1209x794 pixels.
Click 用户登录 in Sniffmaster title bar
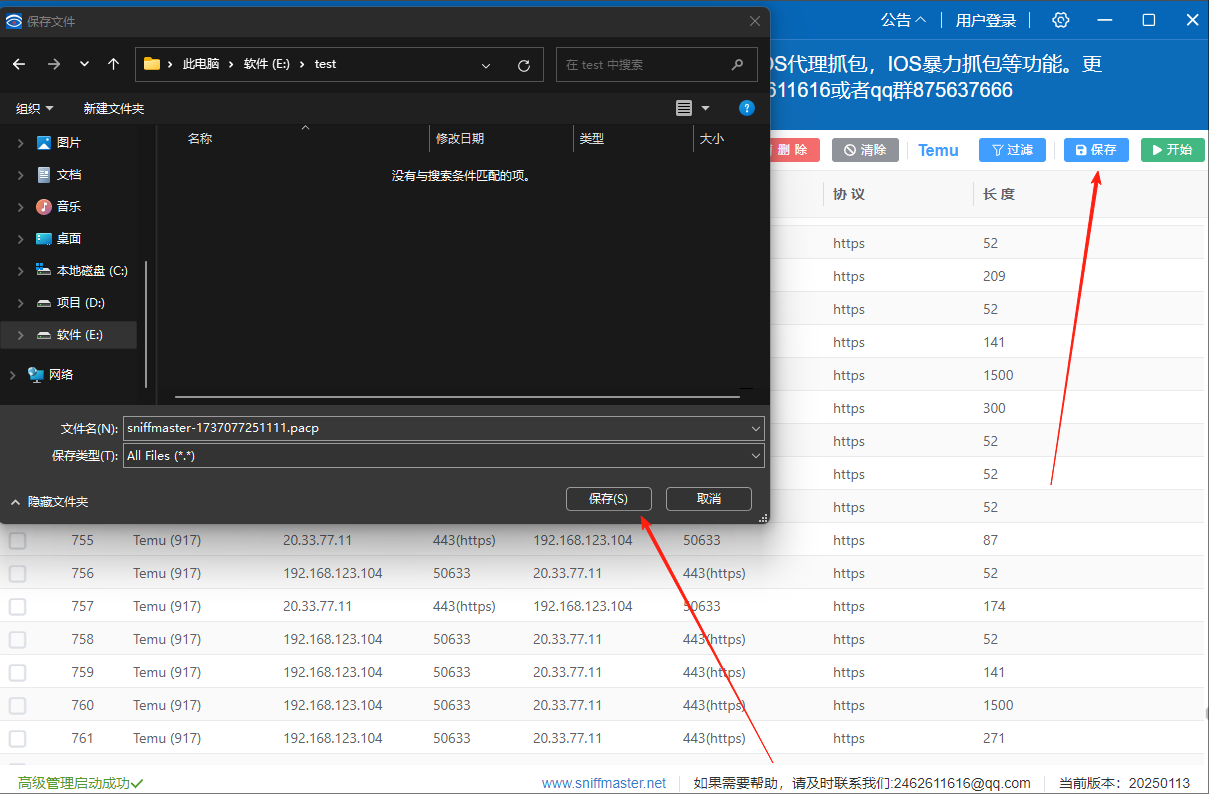[986, 20]
